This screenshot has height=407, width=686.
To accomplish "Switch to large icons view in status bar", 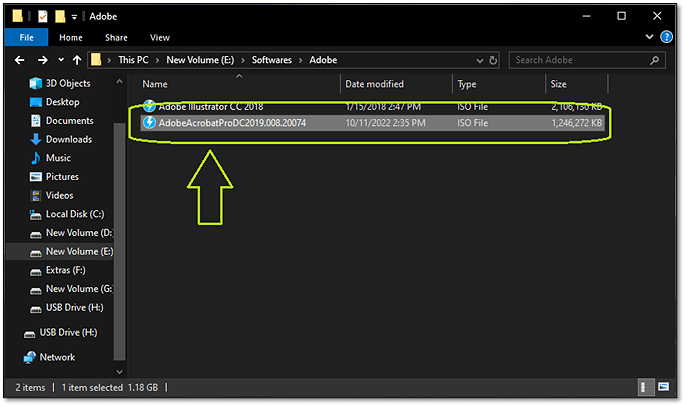I will 665,386.
